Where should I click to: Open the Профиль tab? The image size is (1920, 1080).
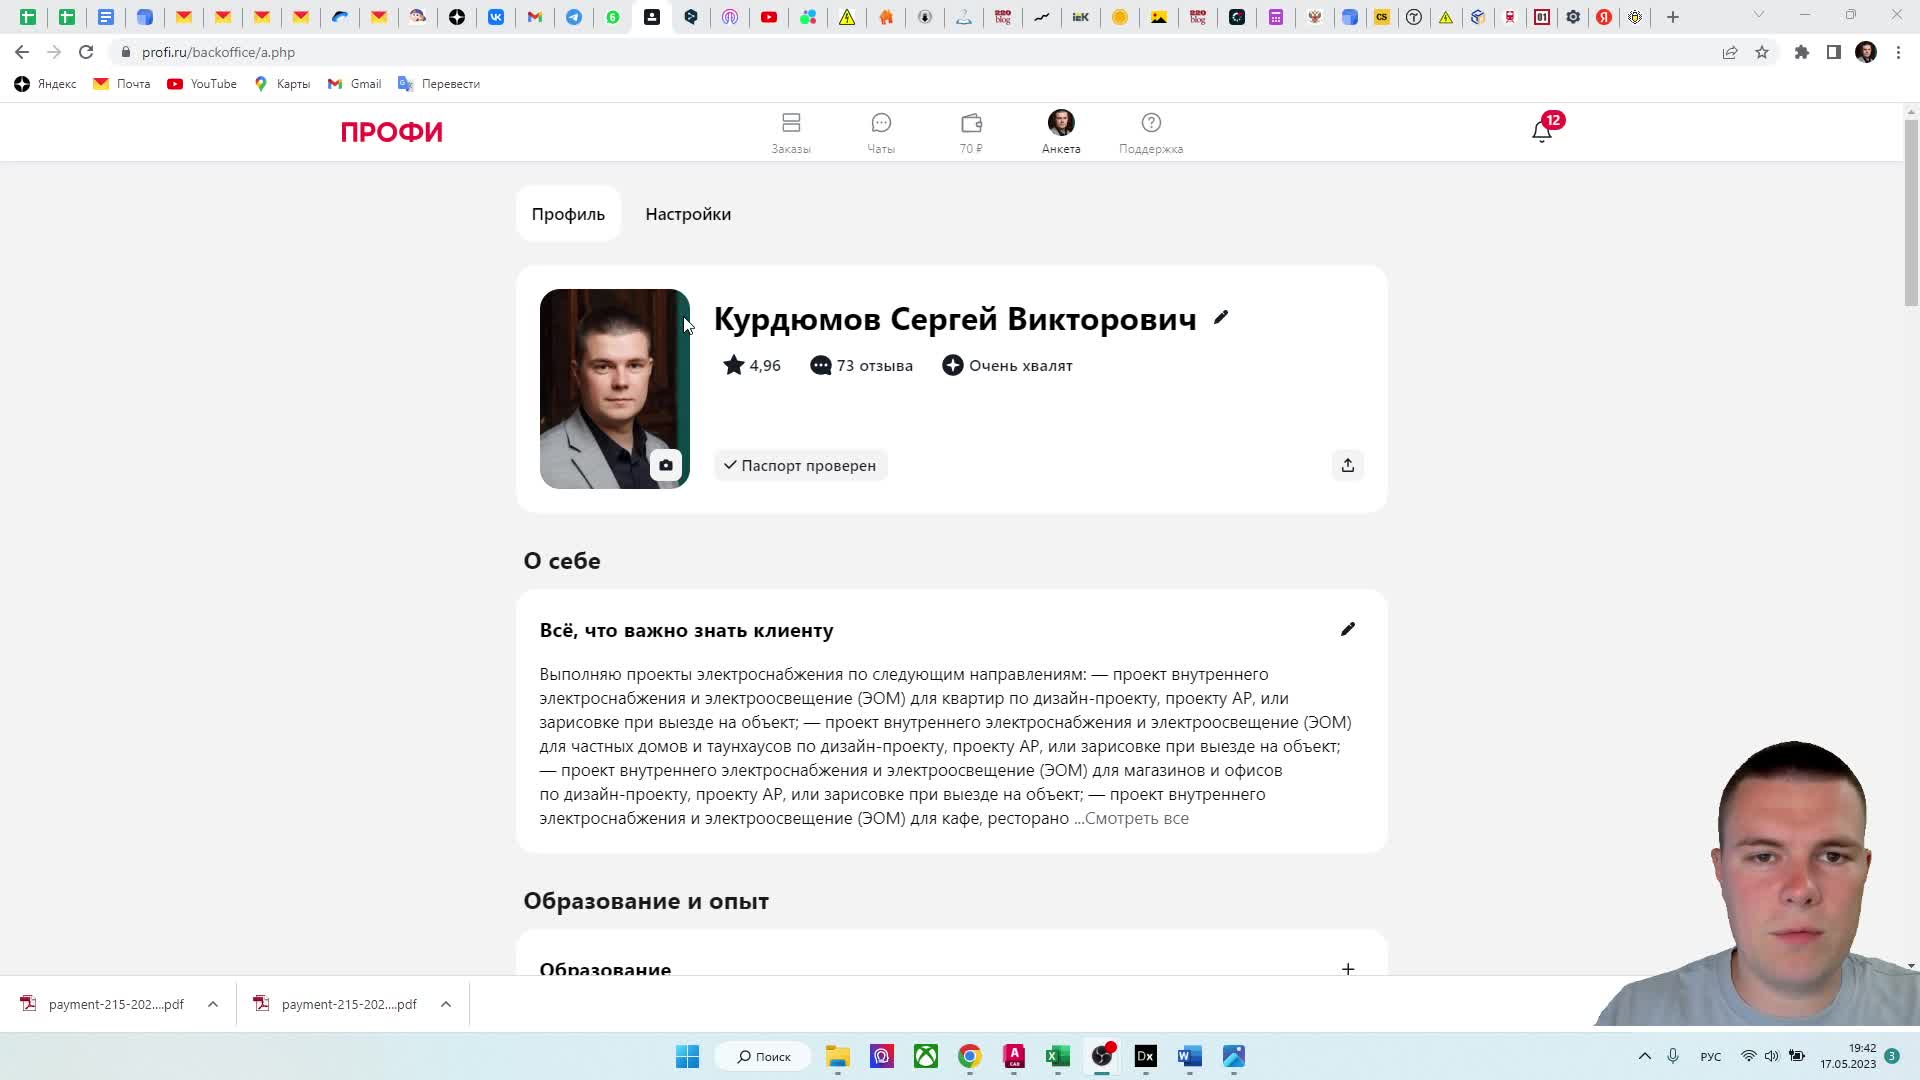pyautogui.click(x=568, y=214)
